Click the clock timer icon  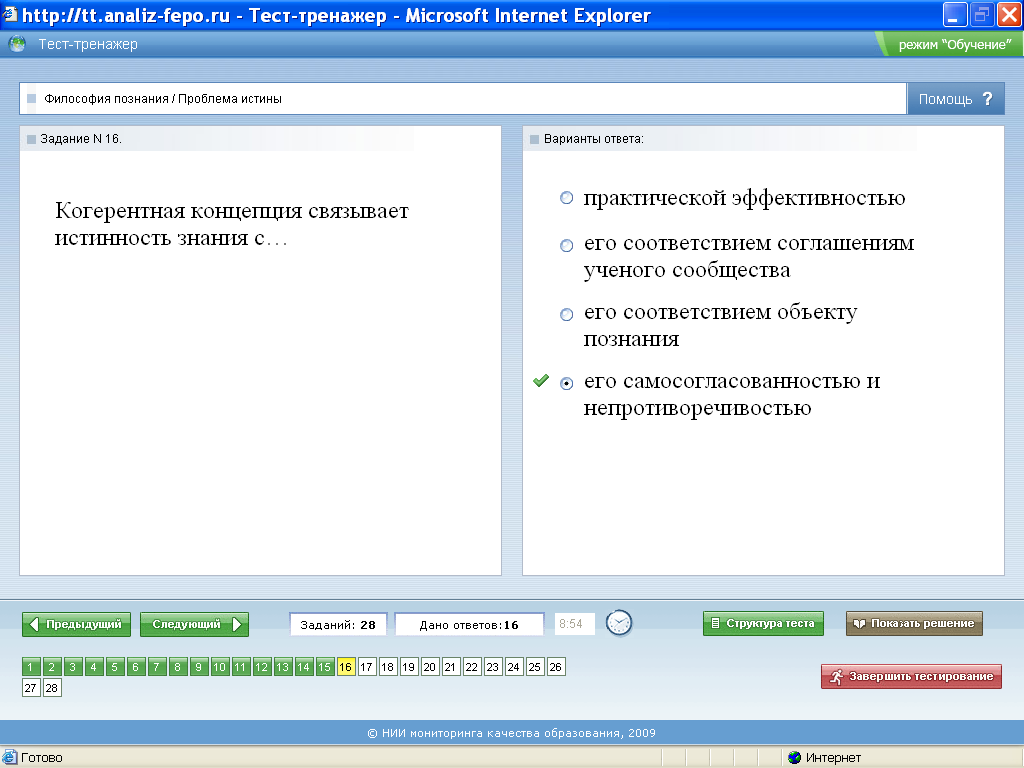[618, 623]
